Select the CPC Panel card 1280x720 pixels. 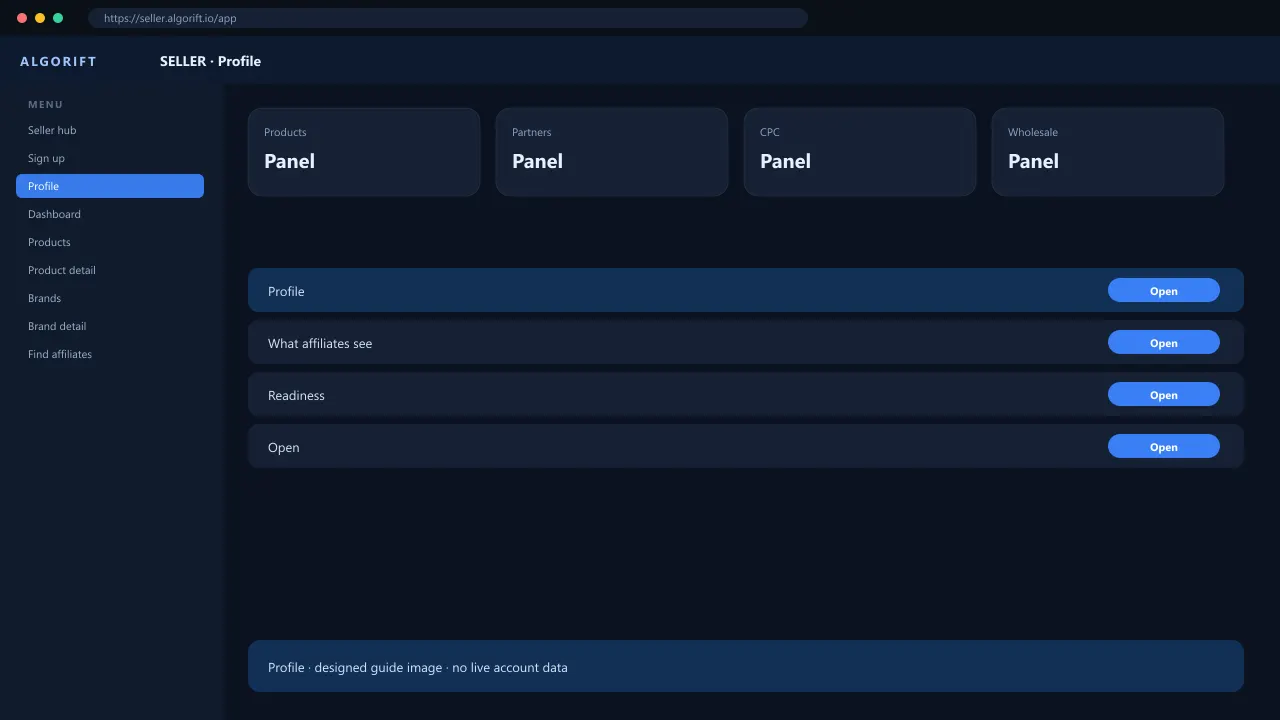[860, 152]
